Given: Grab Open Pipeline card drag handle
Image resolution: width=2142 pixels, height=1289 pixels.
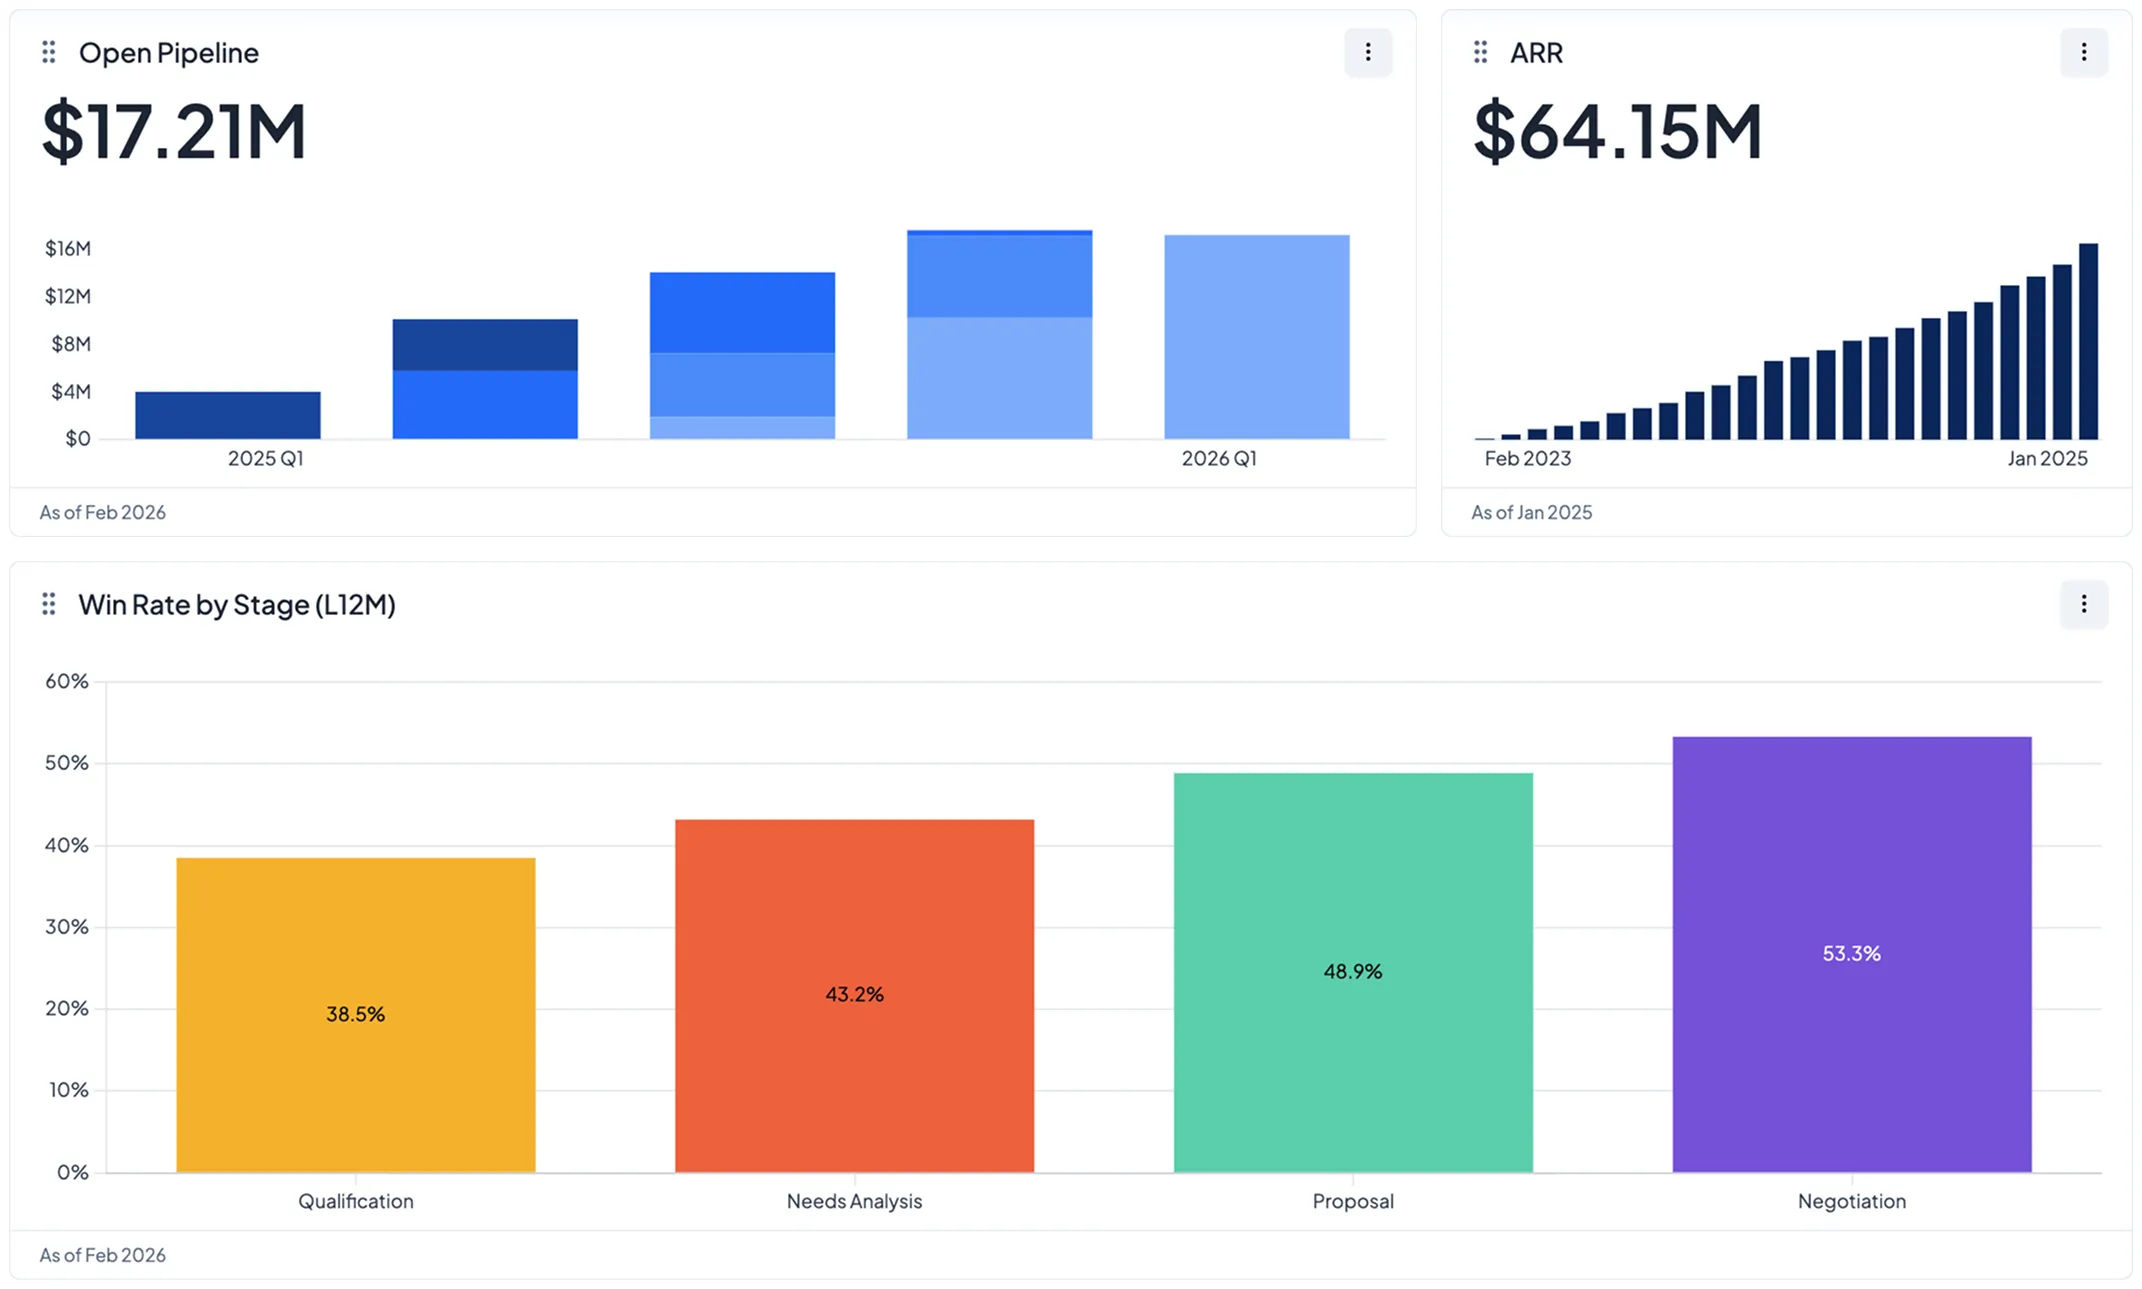Looking at the screenshot, I should (48, 52).
